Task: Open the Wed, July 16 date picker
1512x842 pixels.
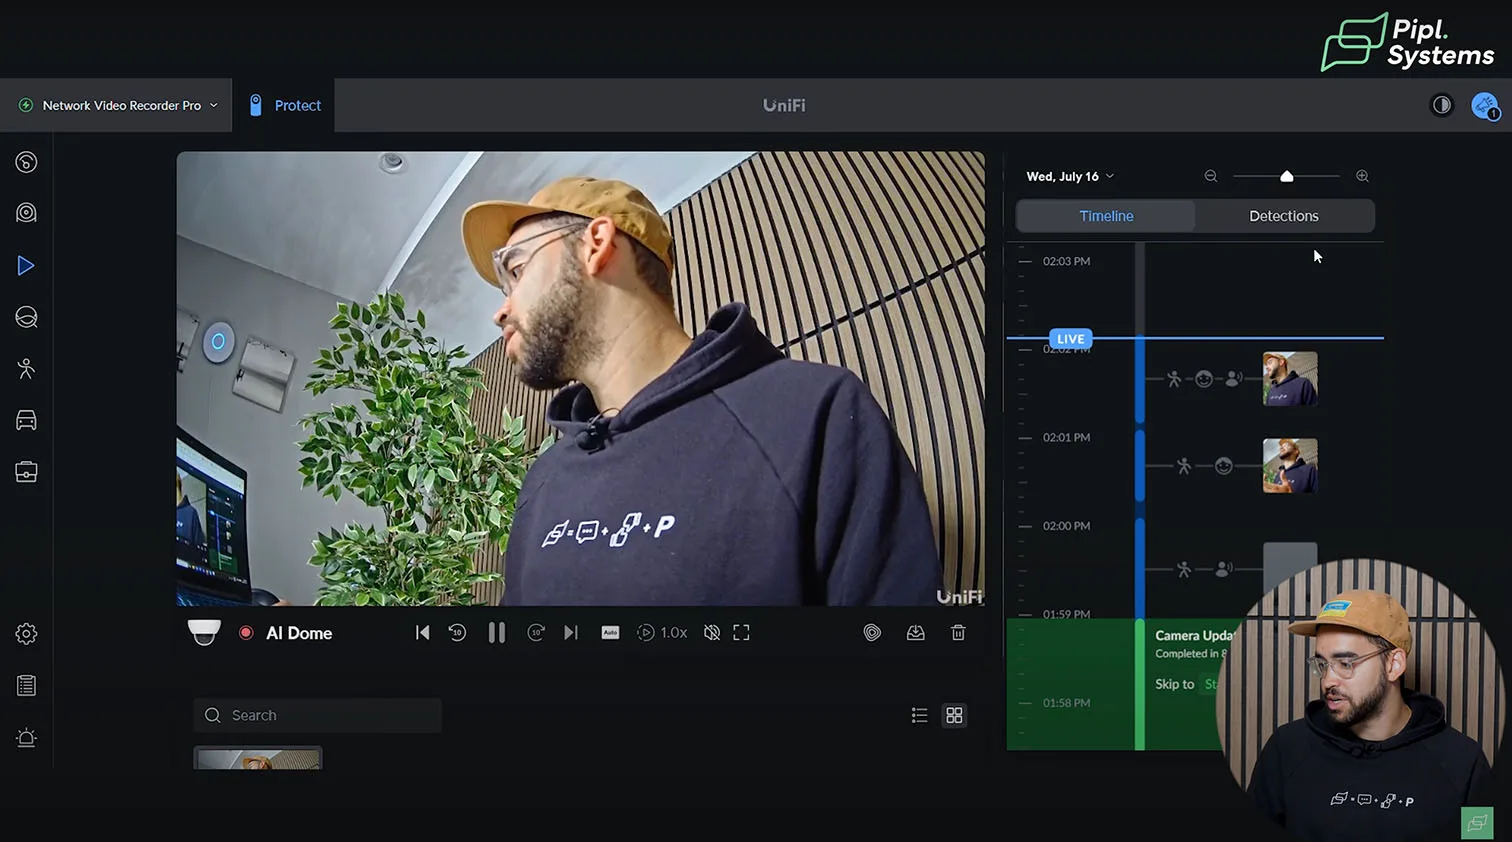Action: pyautogui.click(x=1069, y=176)
